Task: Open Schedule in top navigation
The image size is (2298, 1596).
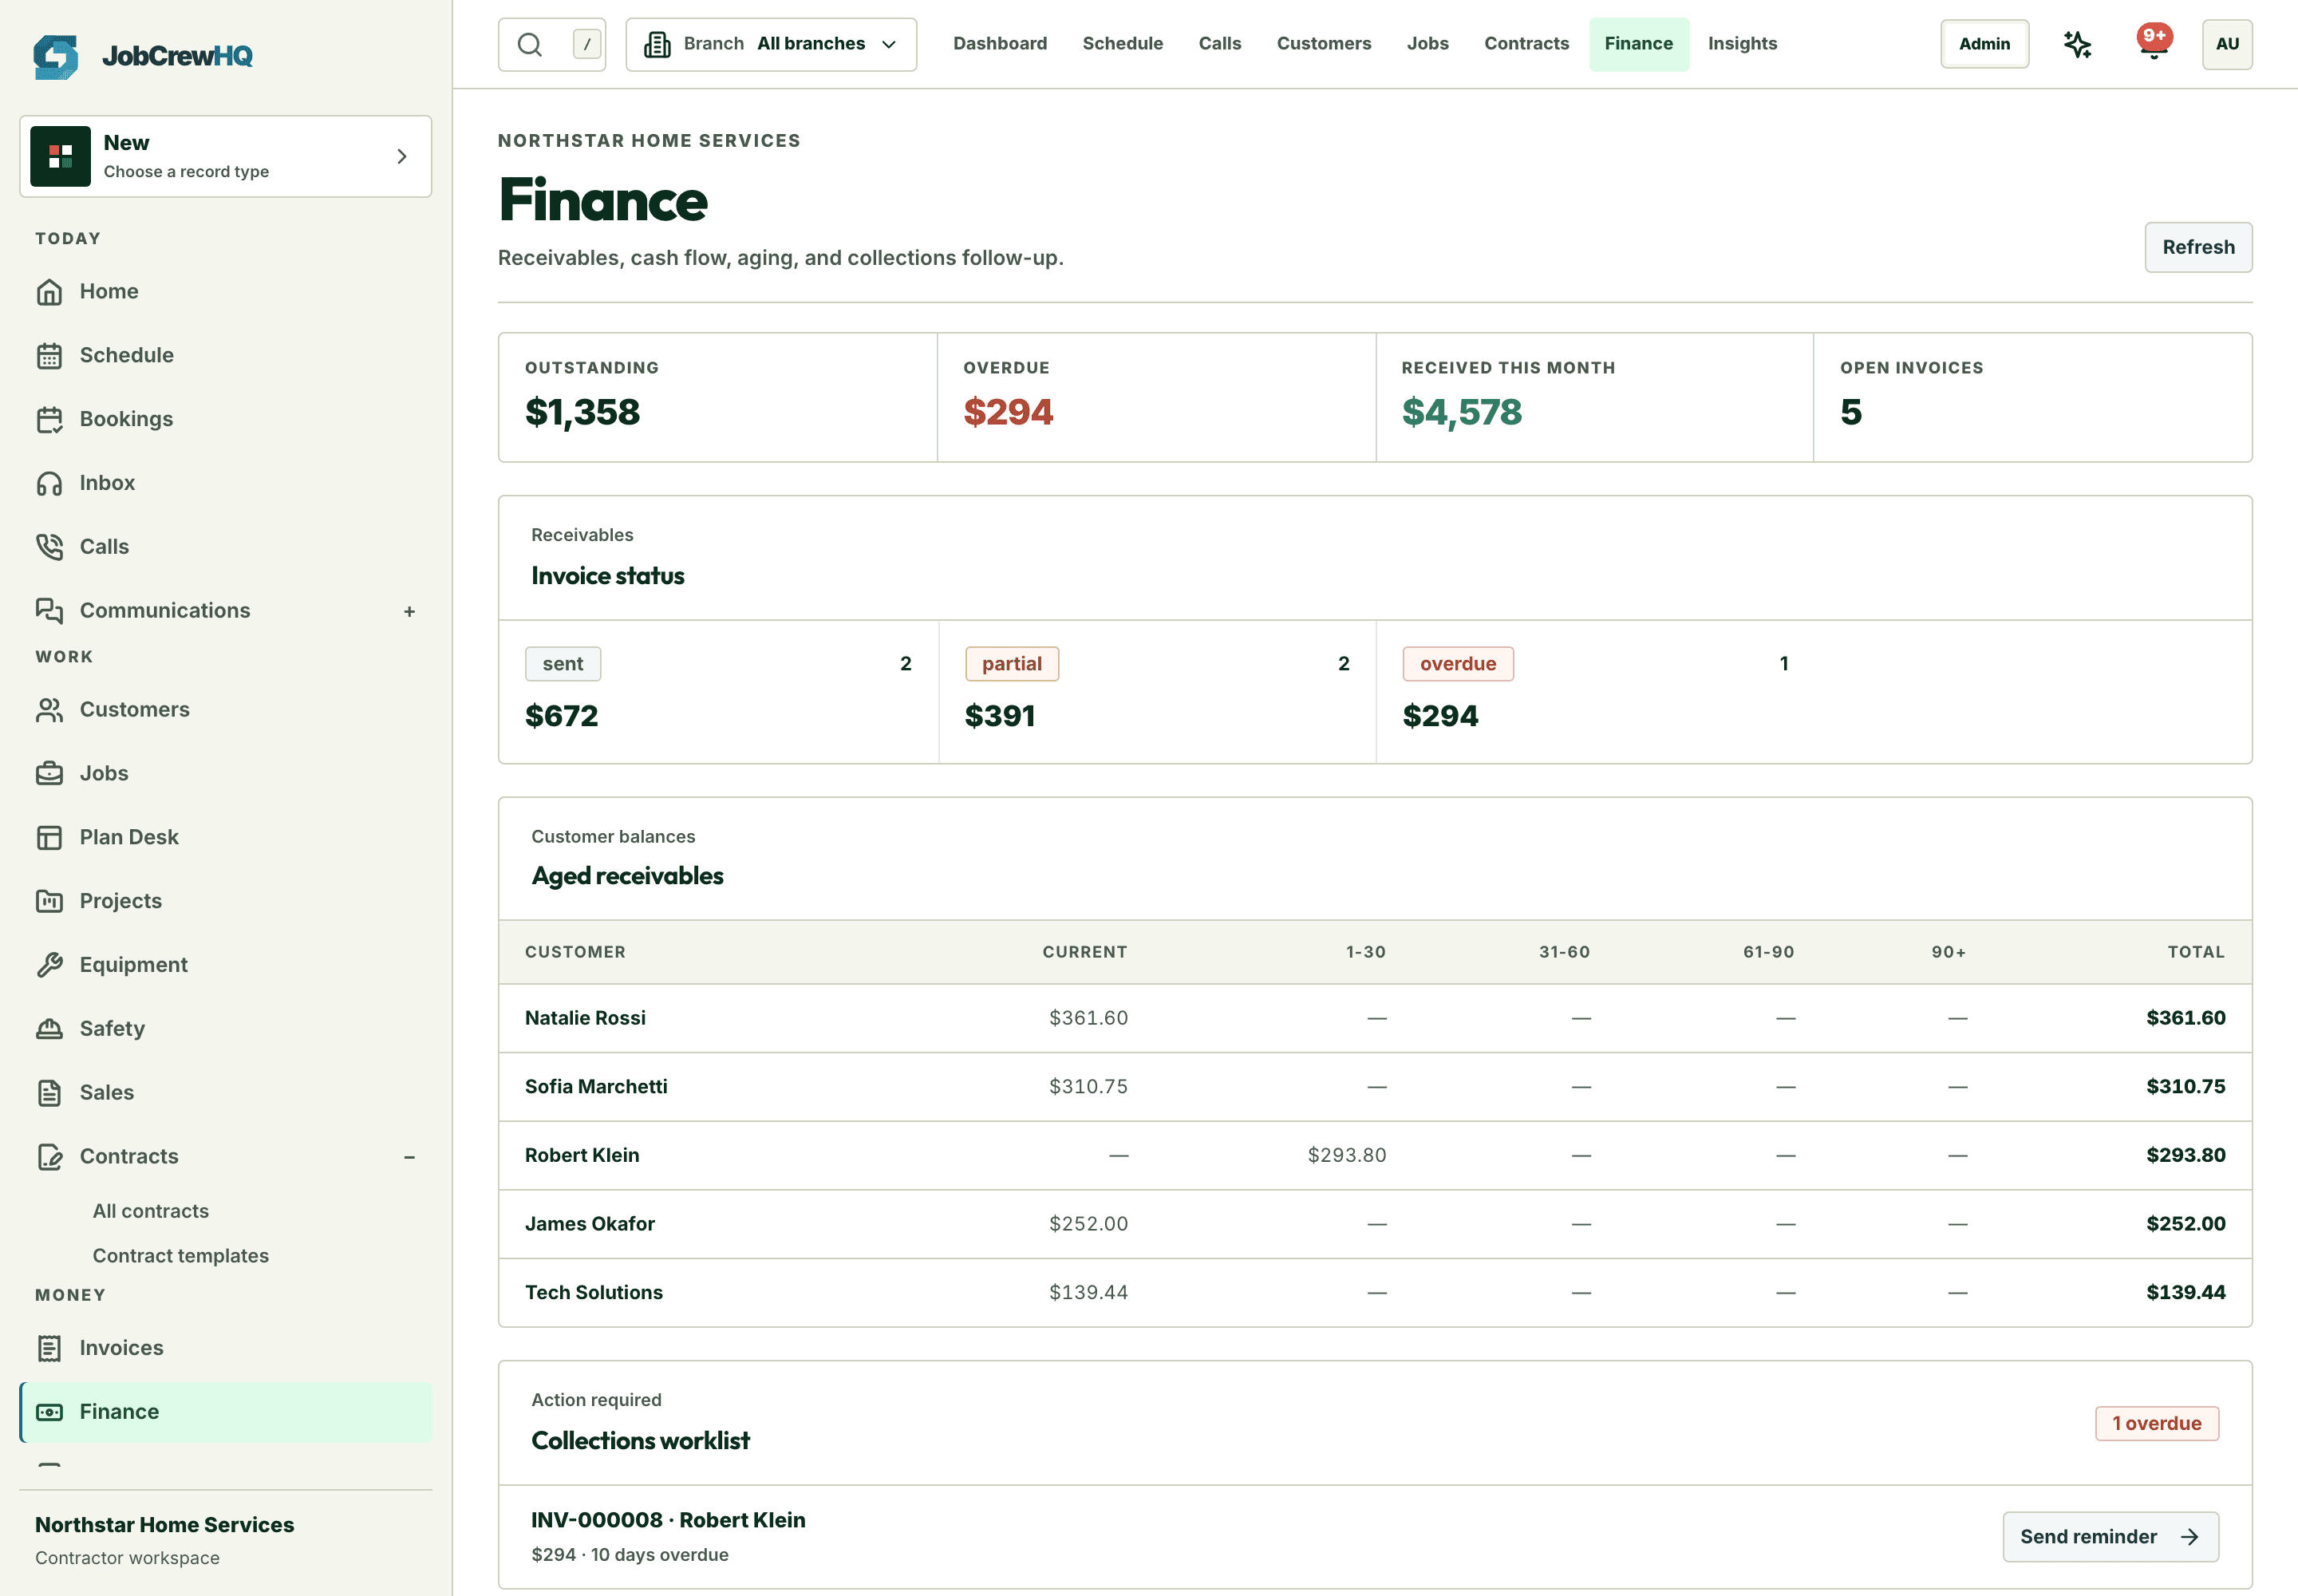Action: [1122, 44]
